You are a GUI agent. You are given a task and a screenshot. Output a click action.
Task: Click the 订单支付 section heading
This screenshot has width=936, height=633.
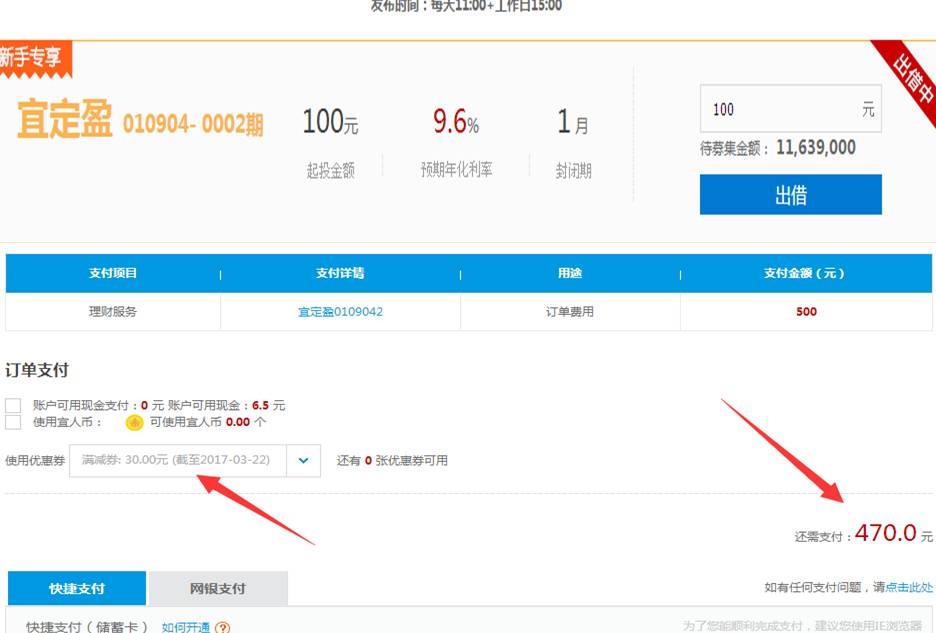pos(37,370)
